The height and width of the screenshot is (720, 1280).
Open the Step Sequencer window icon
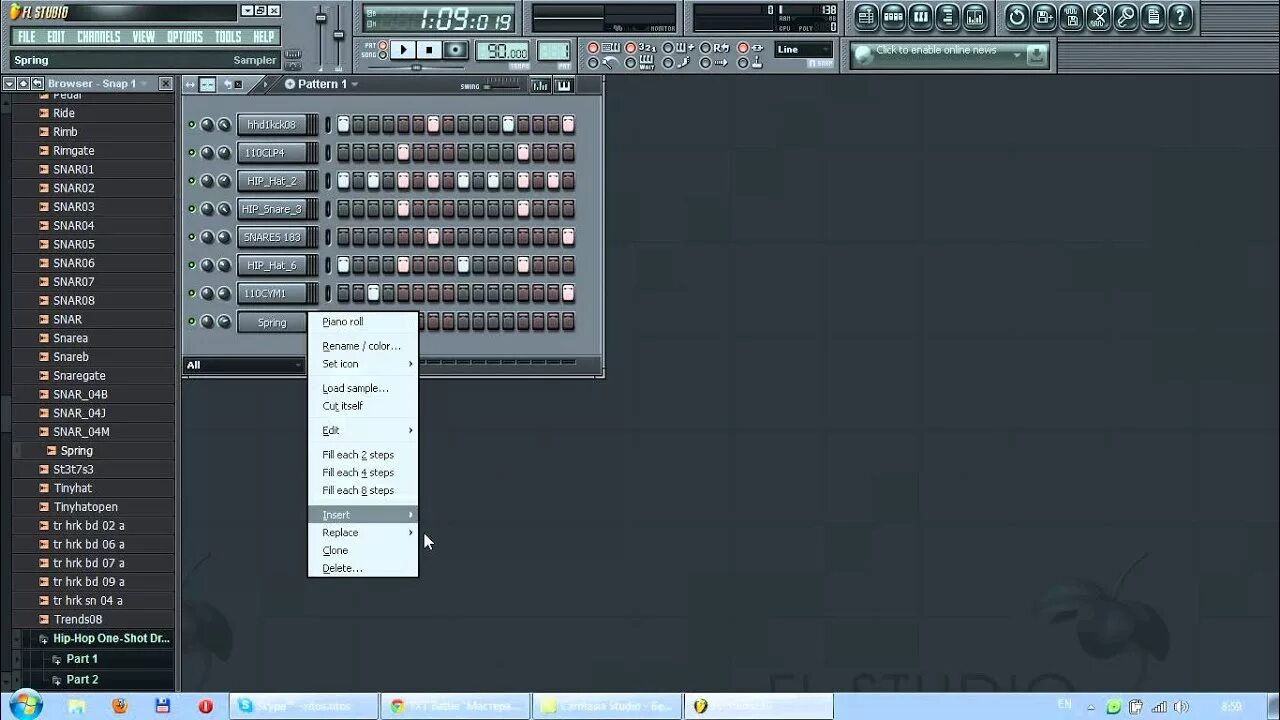[893, 16]
